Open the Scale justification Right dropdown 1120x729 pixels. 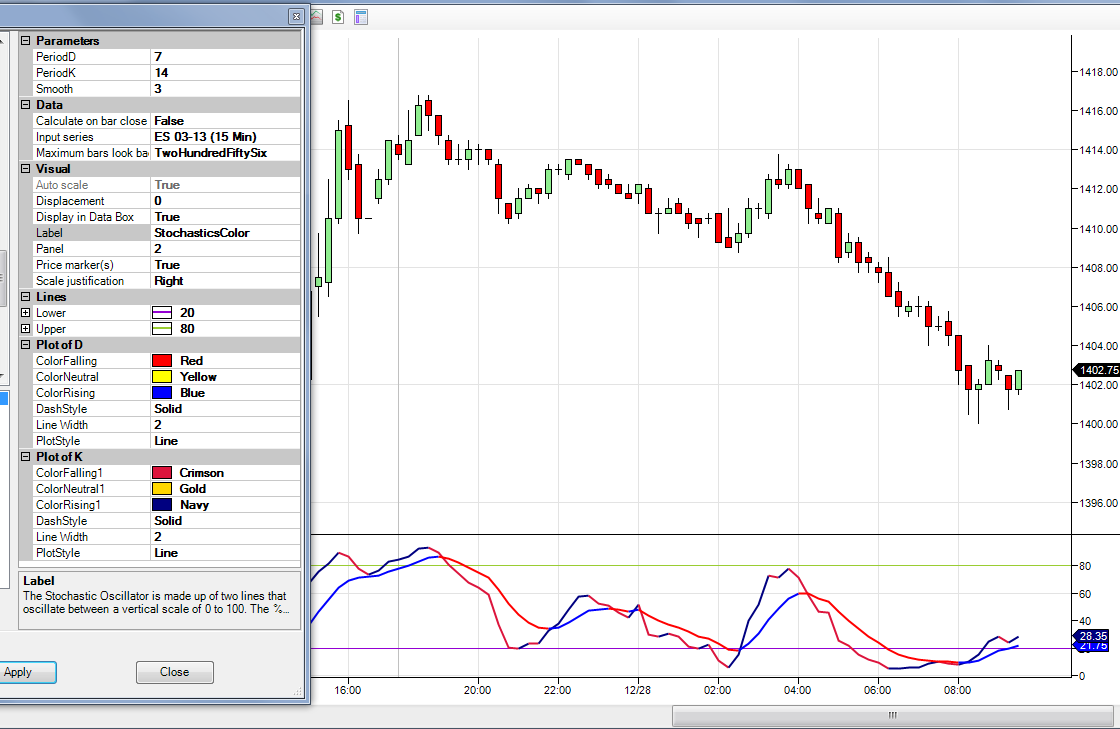226,281
